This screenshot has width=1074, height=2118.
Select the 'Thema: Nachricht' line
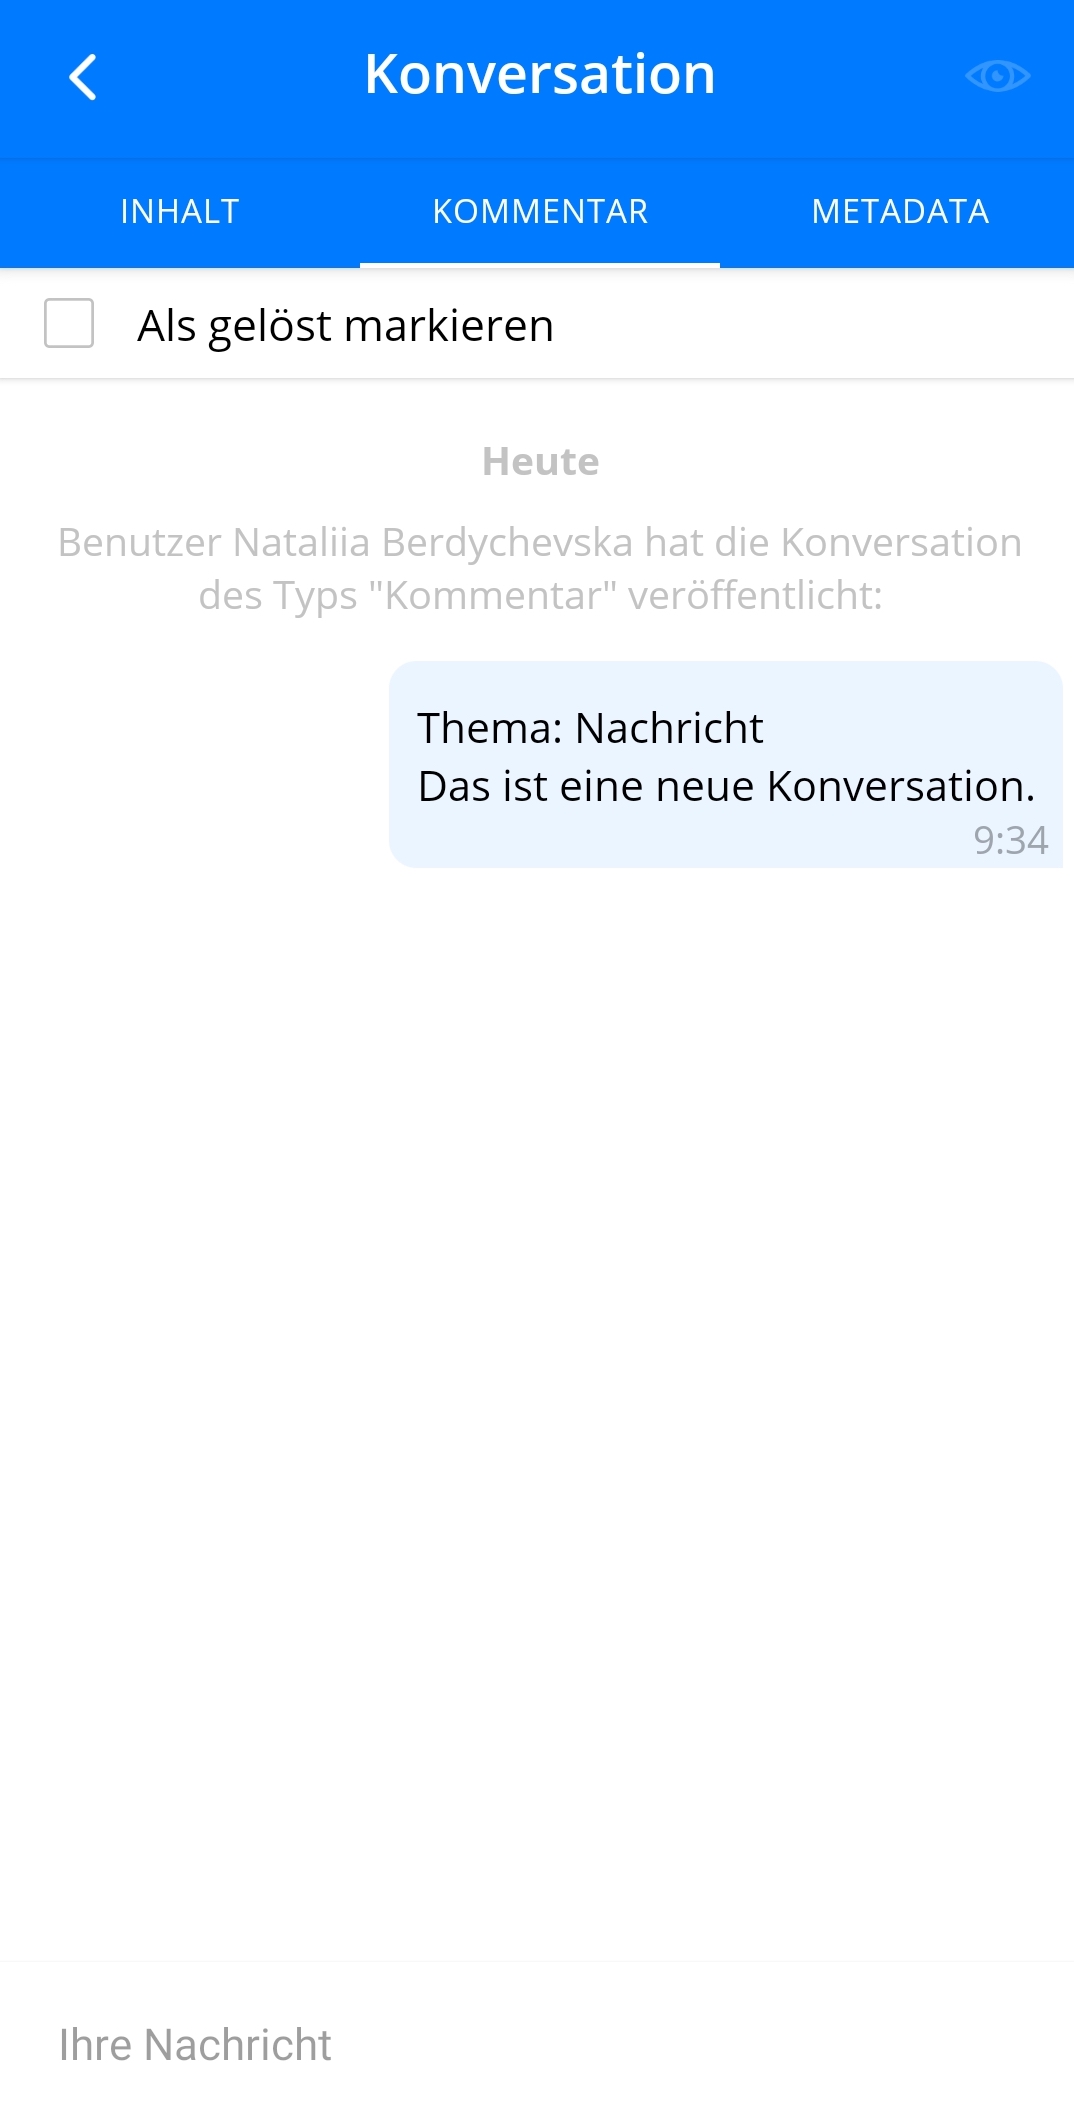(x=590, y=728)
